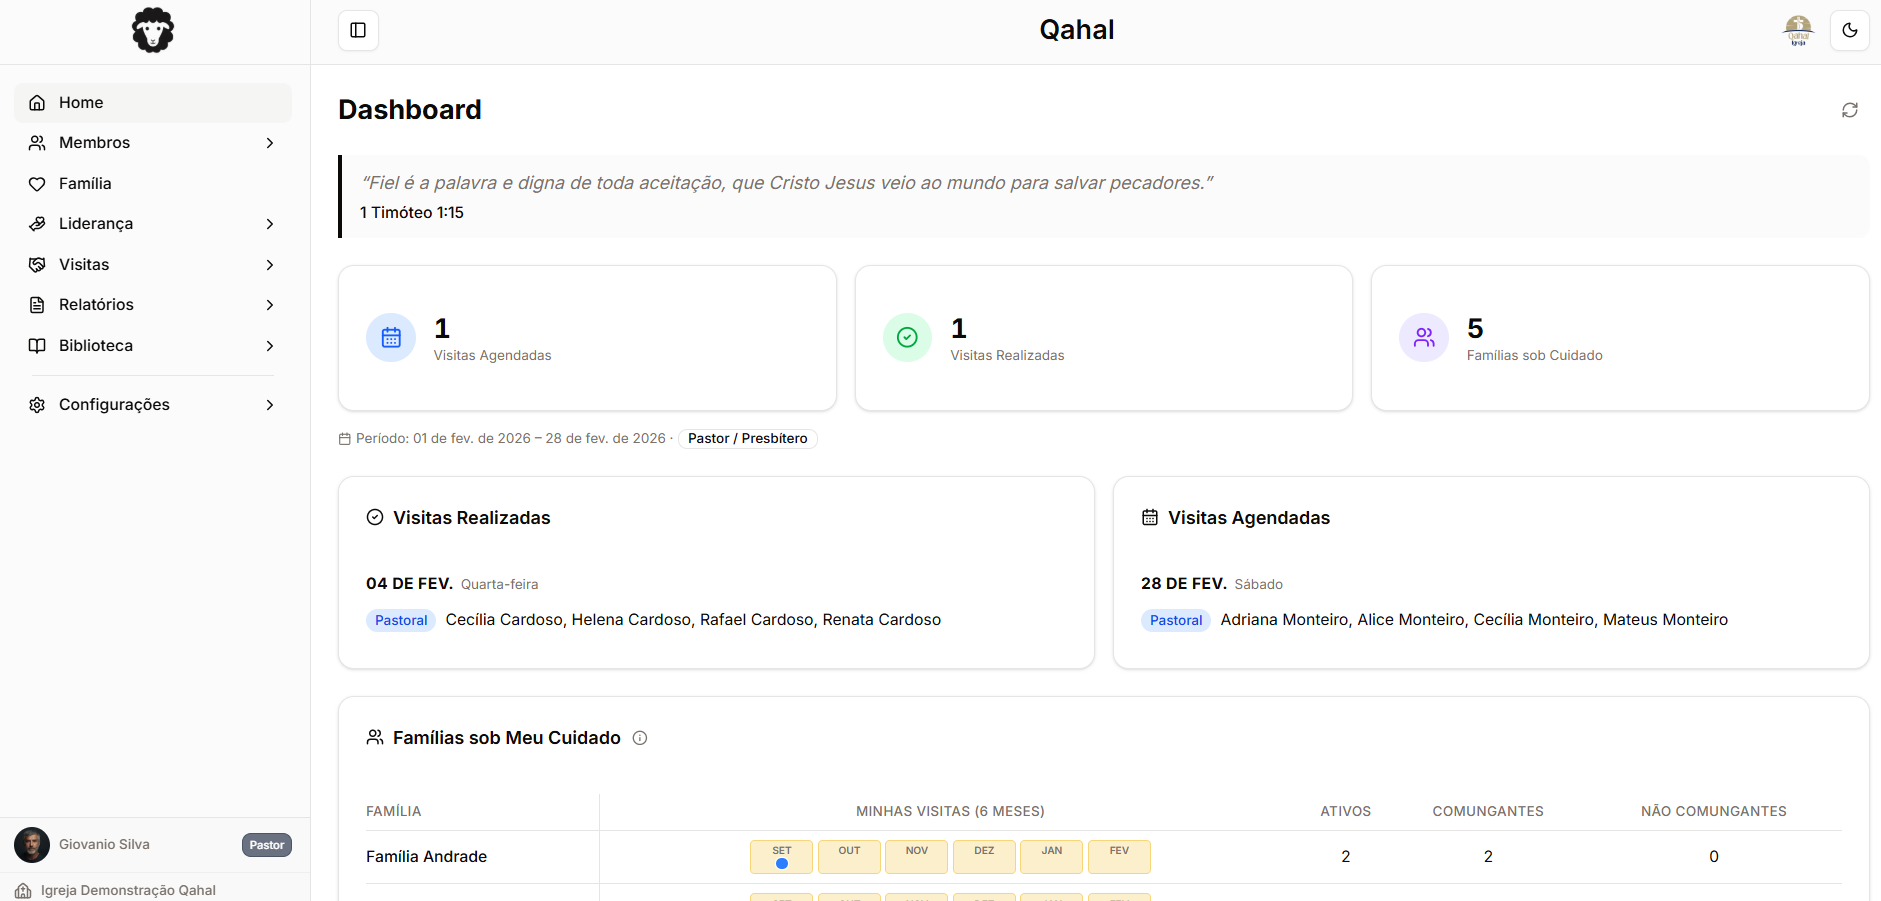This screenshot has height=901, width=1881.
Task: Click the refresh icon beside Dashboard
Action: click(1849, 109)
